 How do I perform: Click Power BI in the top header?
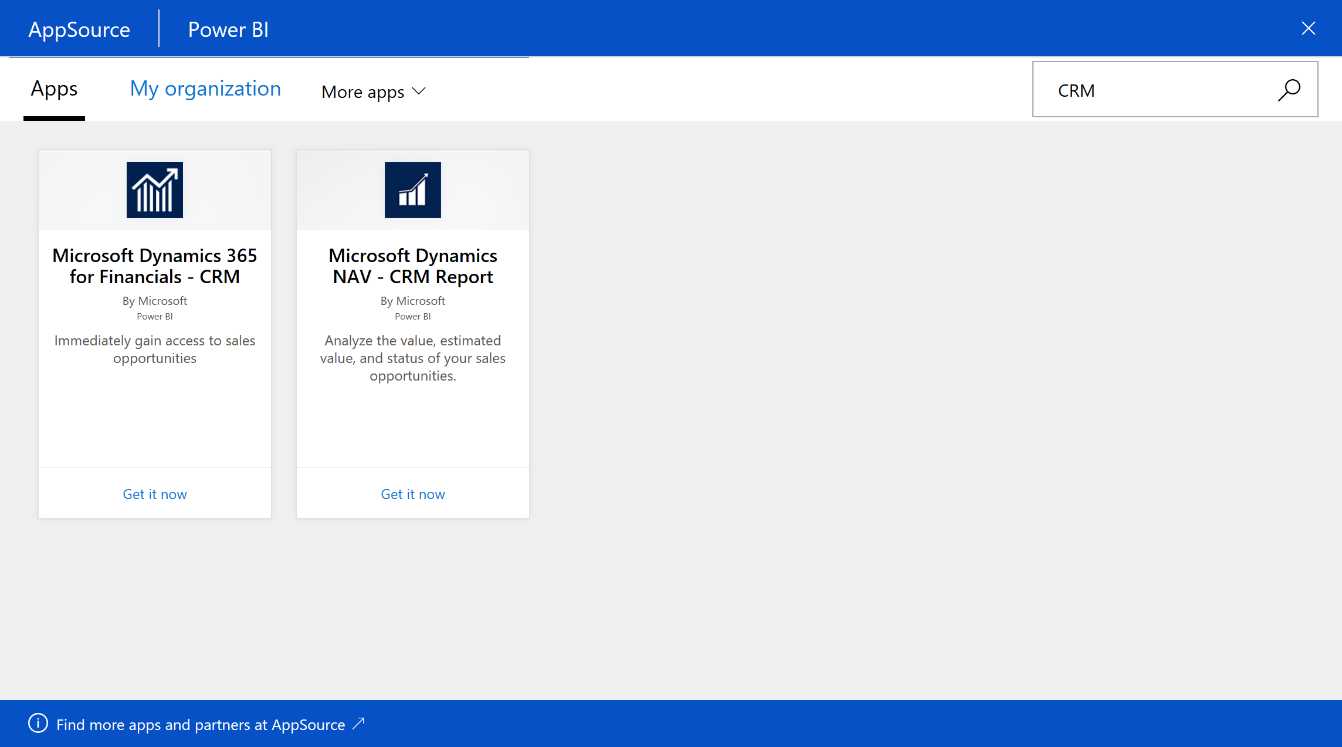click(x=227, y=29)
